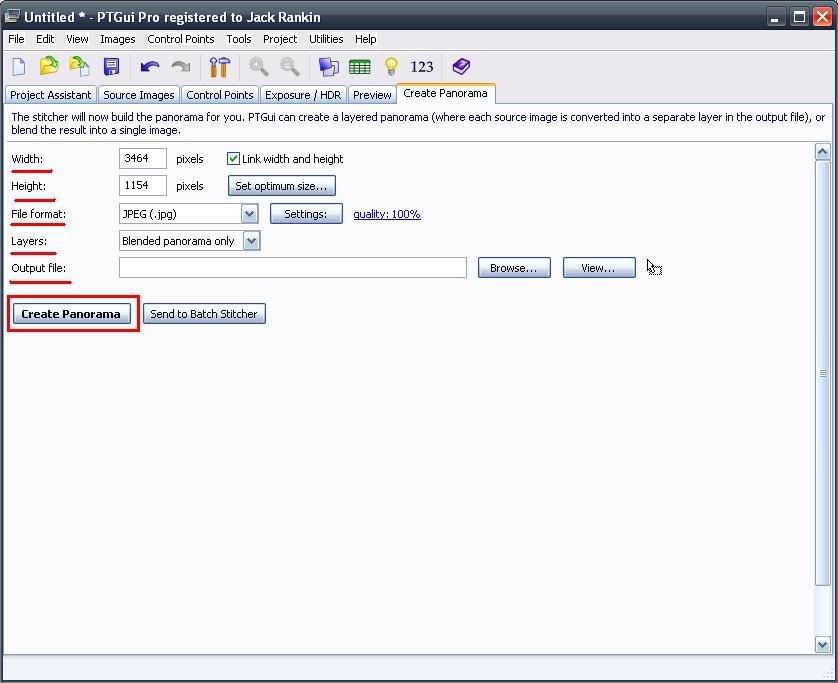The height and width of the screenshot is (683, 838).
Task: Click the quality: 100% link
Action: pyautogui.click(x=387, y=214)
